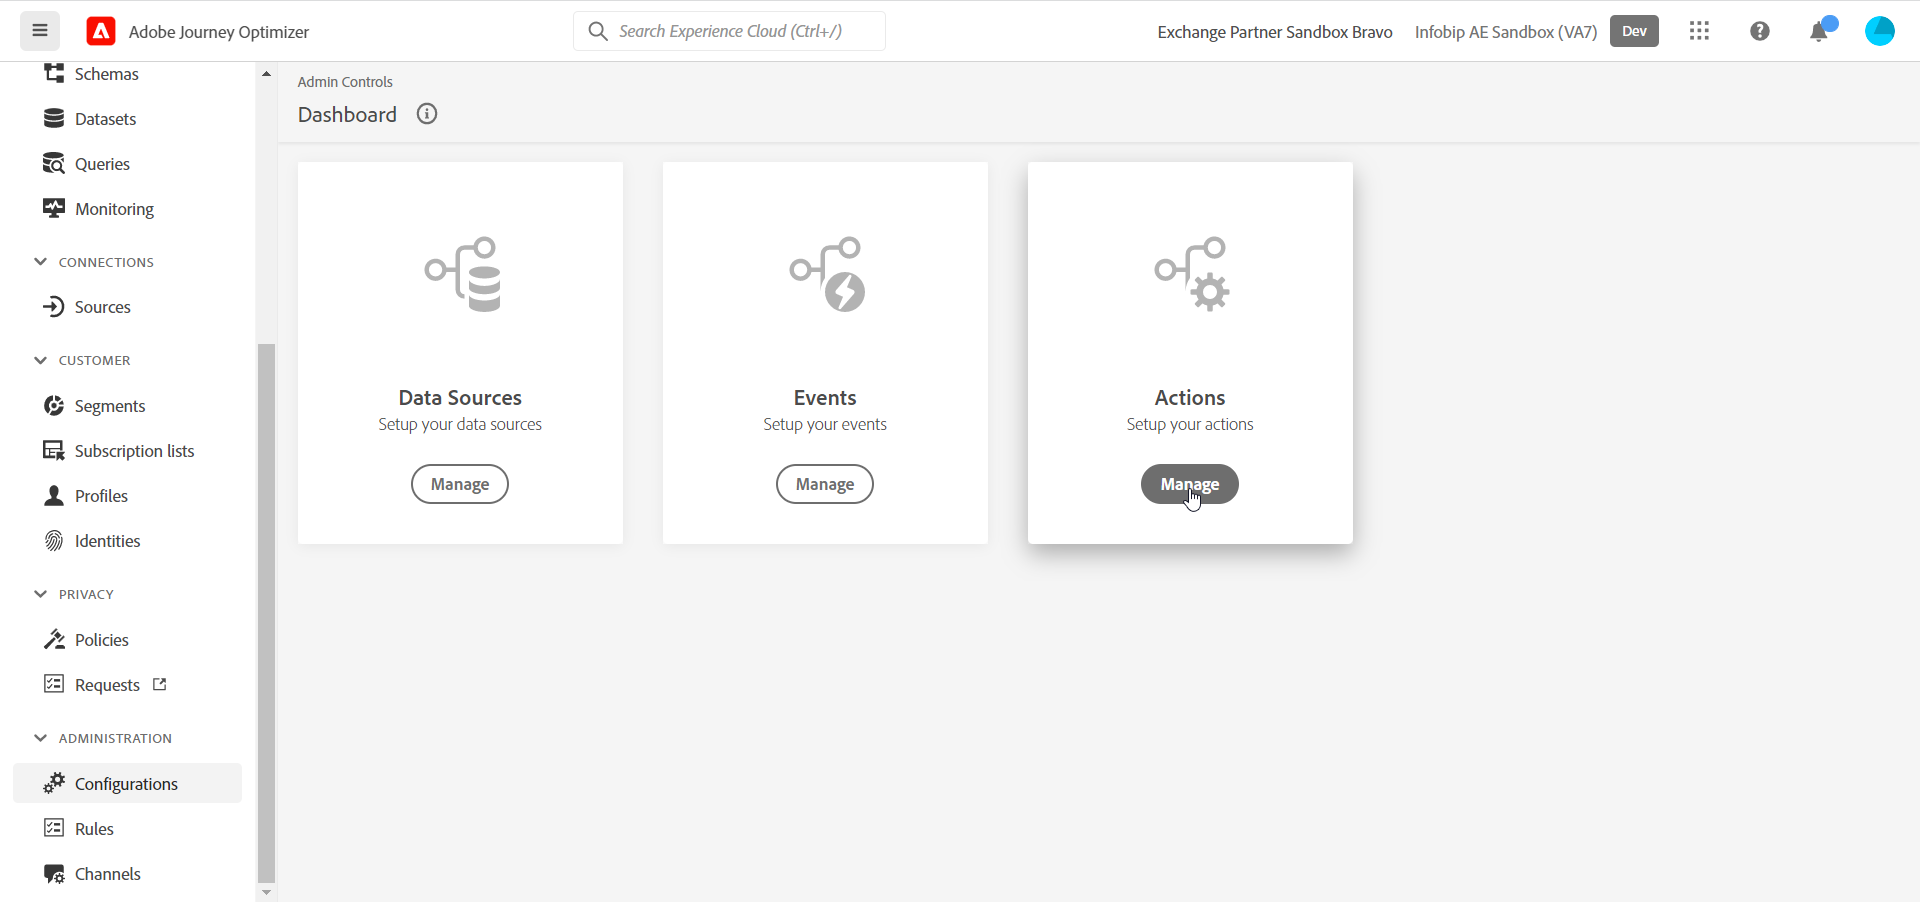Image resolution: width=1920 pixels, height=902 pixels.
Task: Click the Datasets icon in sidebar
Action: [54, 119]
